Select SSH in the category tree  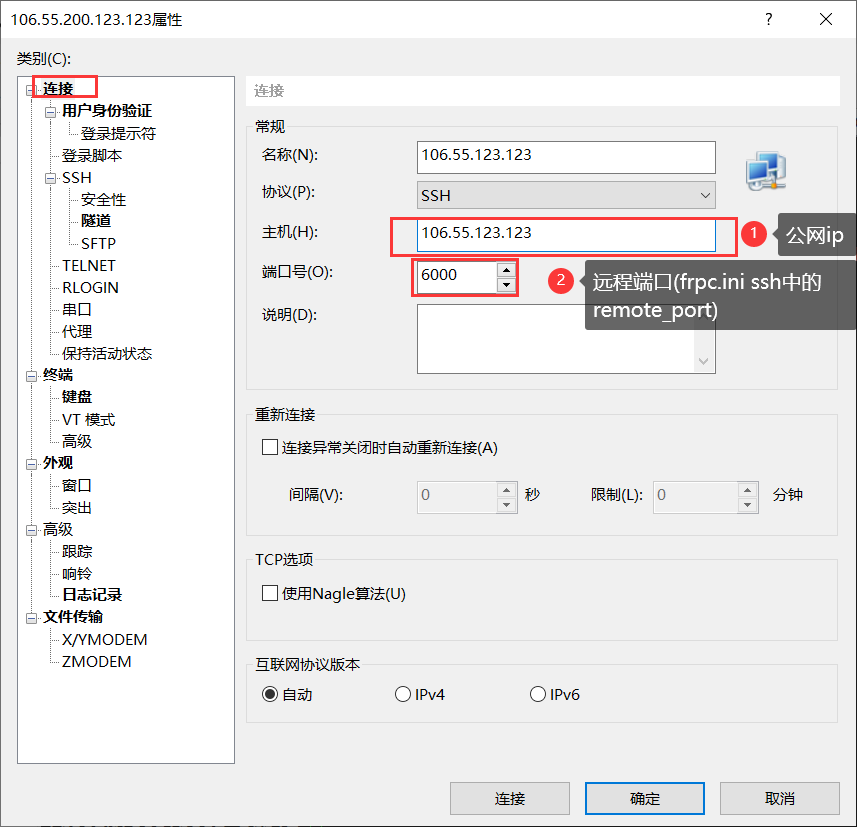(x=77, y=178)
